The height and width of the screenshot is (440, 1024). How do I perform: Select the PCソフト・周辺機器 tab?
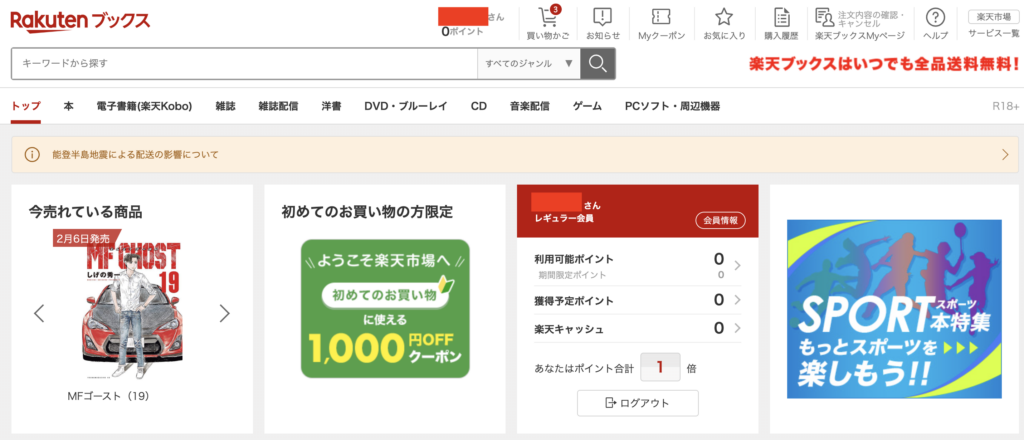[673, 106]
